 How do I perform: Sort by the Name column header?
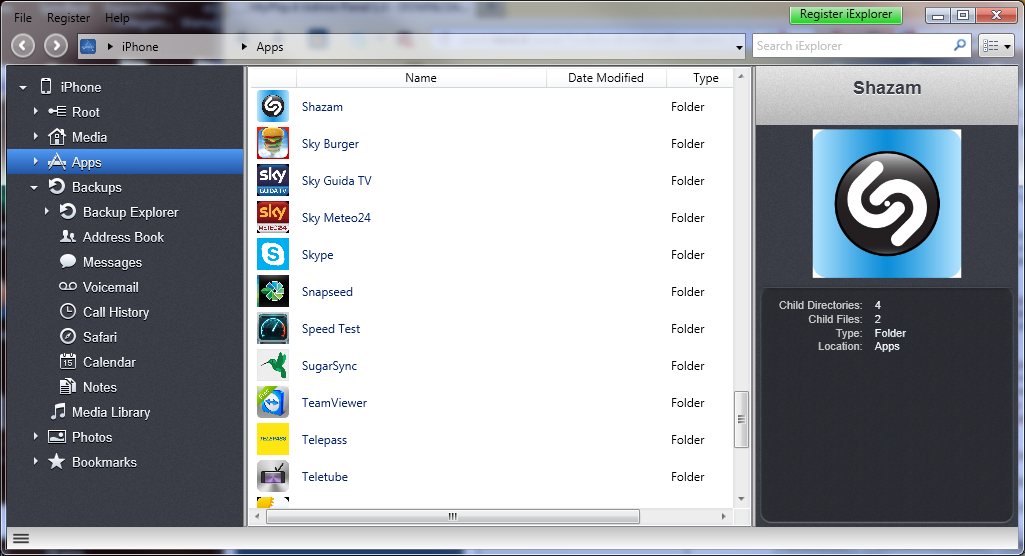(x=421, y=78)
